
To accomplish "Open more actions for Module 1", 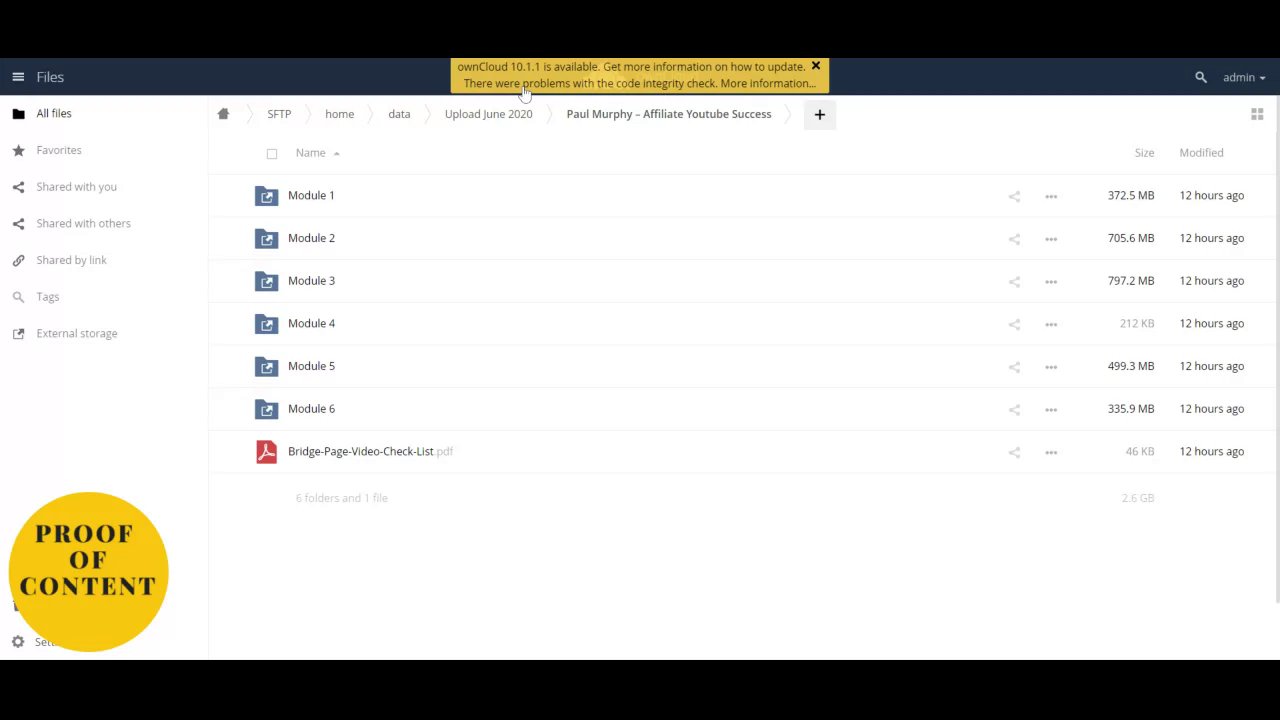I will click(x=1051, y=197).
